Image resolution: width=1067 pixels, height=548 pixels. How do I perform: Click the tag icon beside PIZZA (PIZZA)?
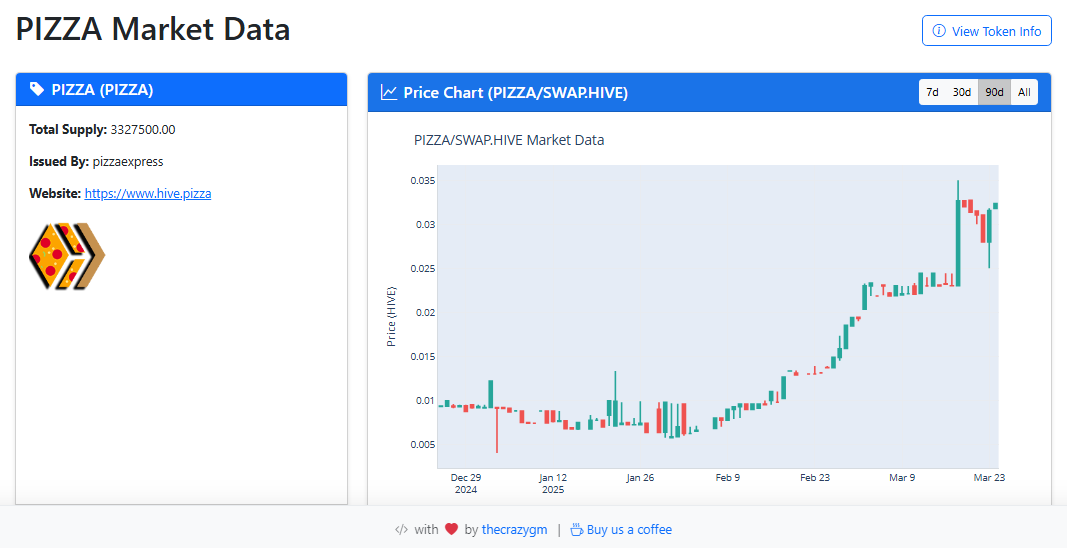pyautogui.click(x=37, y=89)
